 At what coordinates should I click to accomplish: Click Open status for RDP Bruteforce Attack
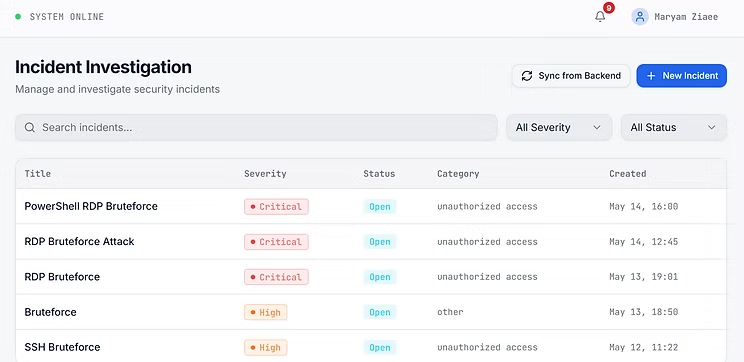pyautogui.click(x=380, y=241)
